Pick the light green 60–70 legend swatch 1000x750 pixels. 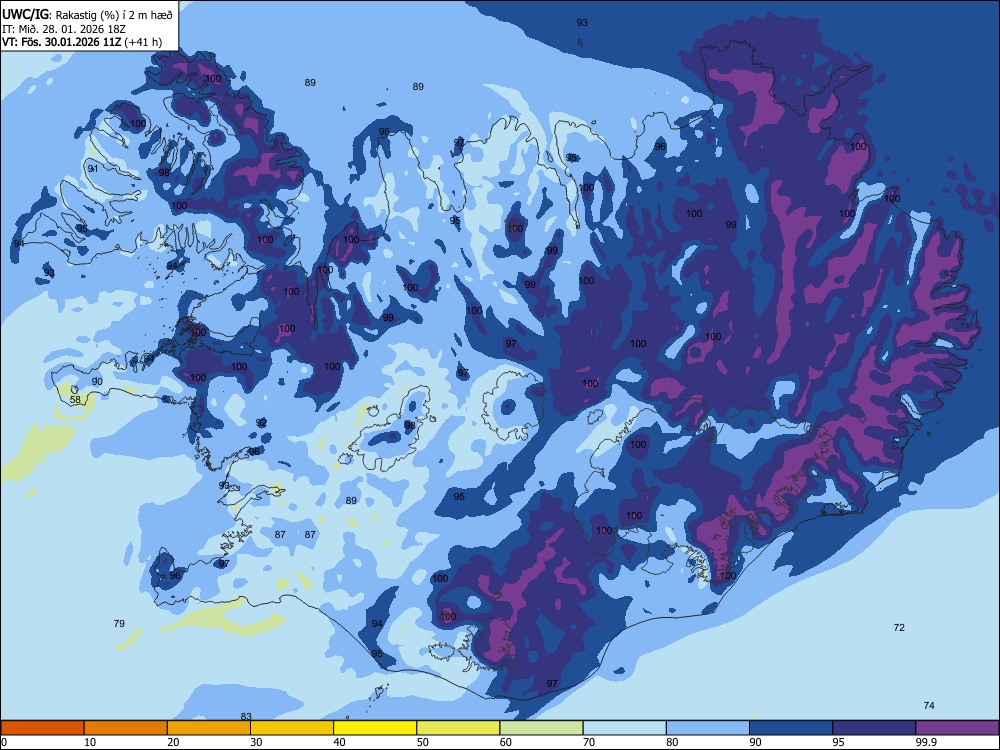[541, 728]
